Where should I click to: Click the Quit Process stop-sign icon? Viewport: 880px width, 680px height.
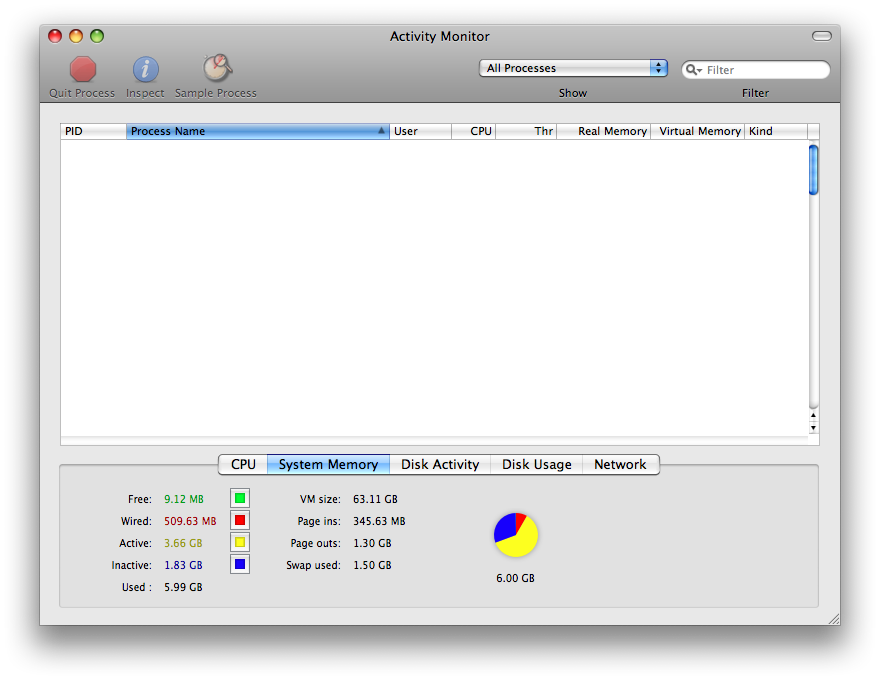click(82, 70)
